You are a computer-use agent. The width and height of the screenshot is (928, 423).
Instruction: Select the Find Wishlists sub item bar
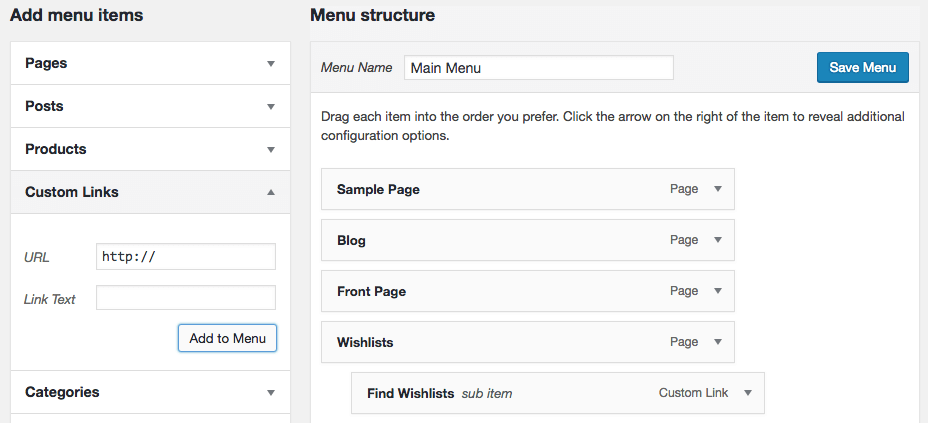[540, 393]
